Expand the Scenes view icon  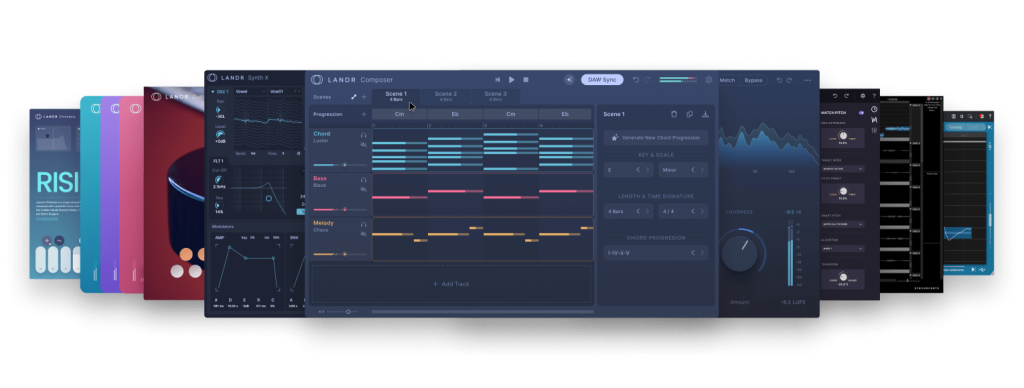[354, 97]
